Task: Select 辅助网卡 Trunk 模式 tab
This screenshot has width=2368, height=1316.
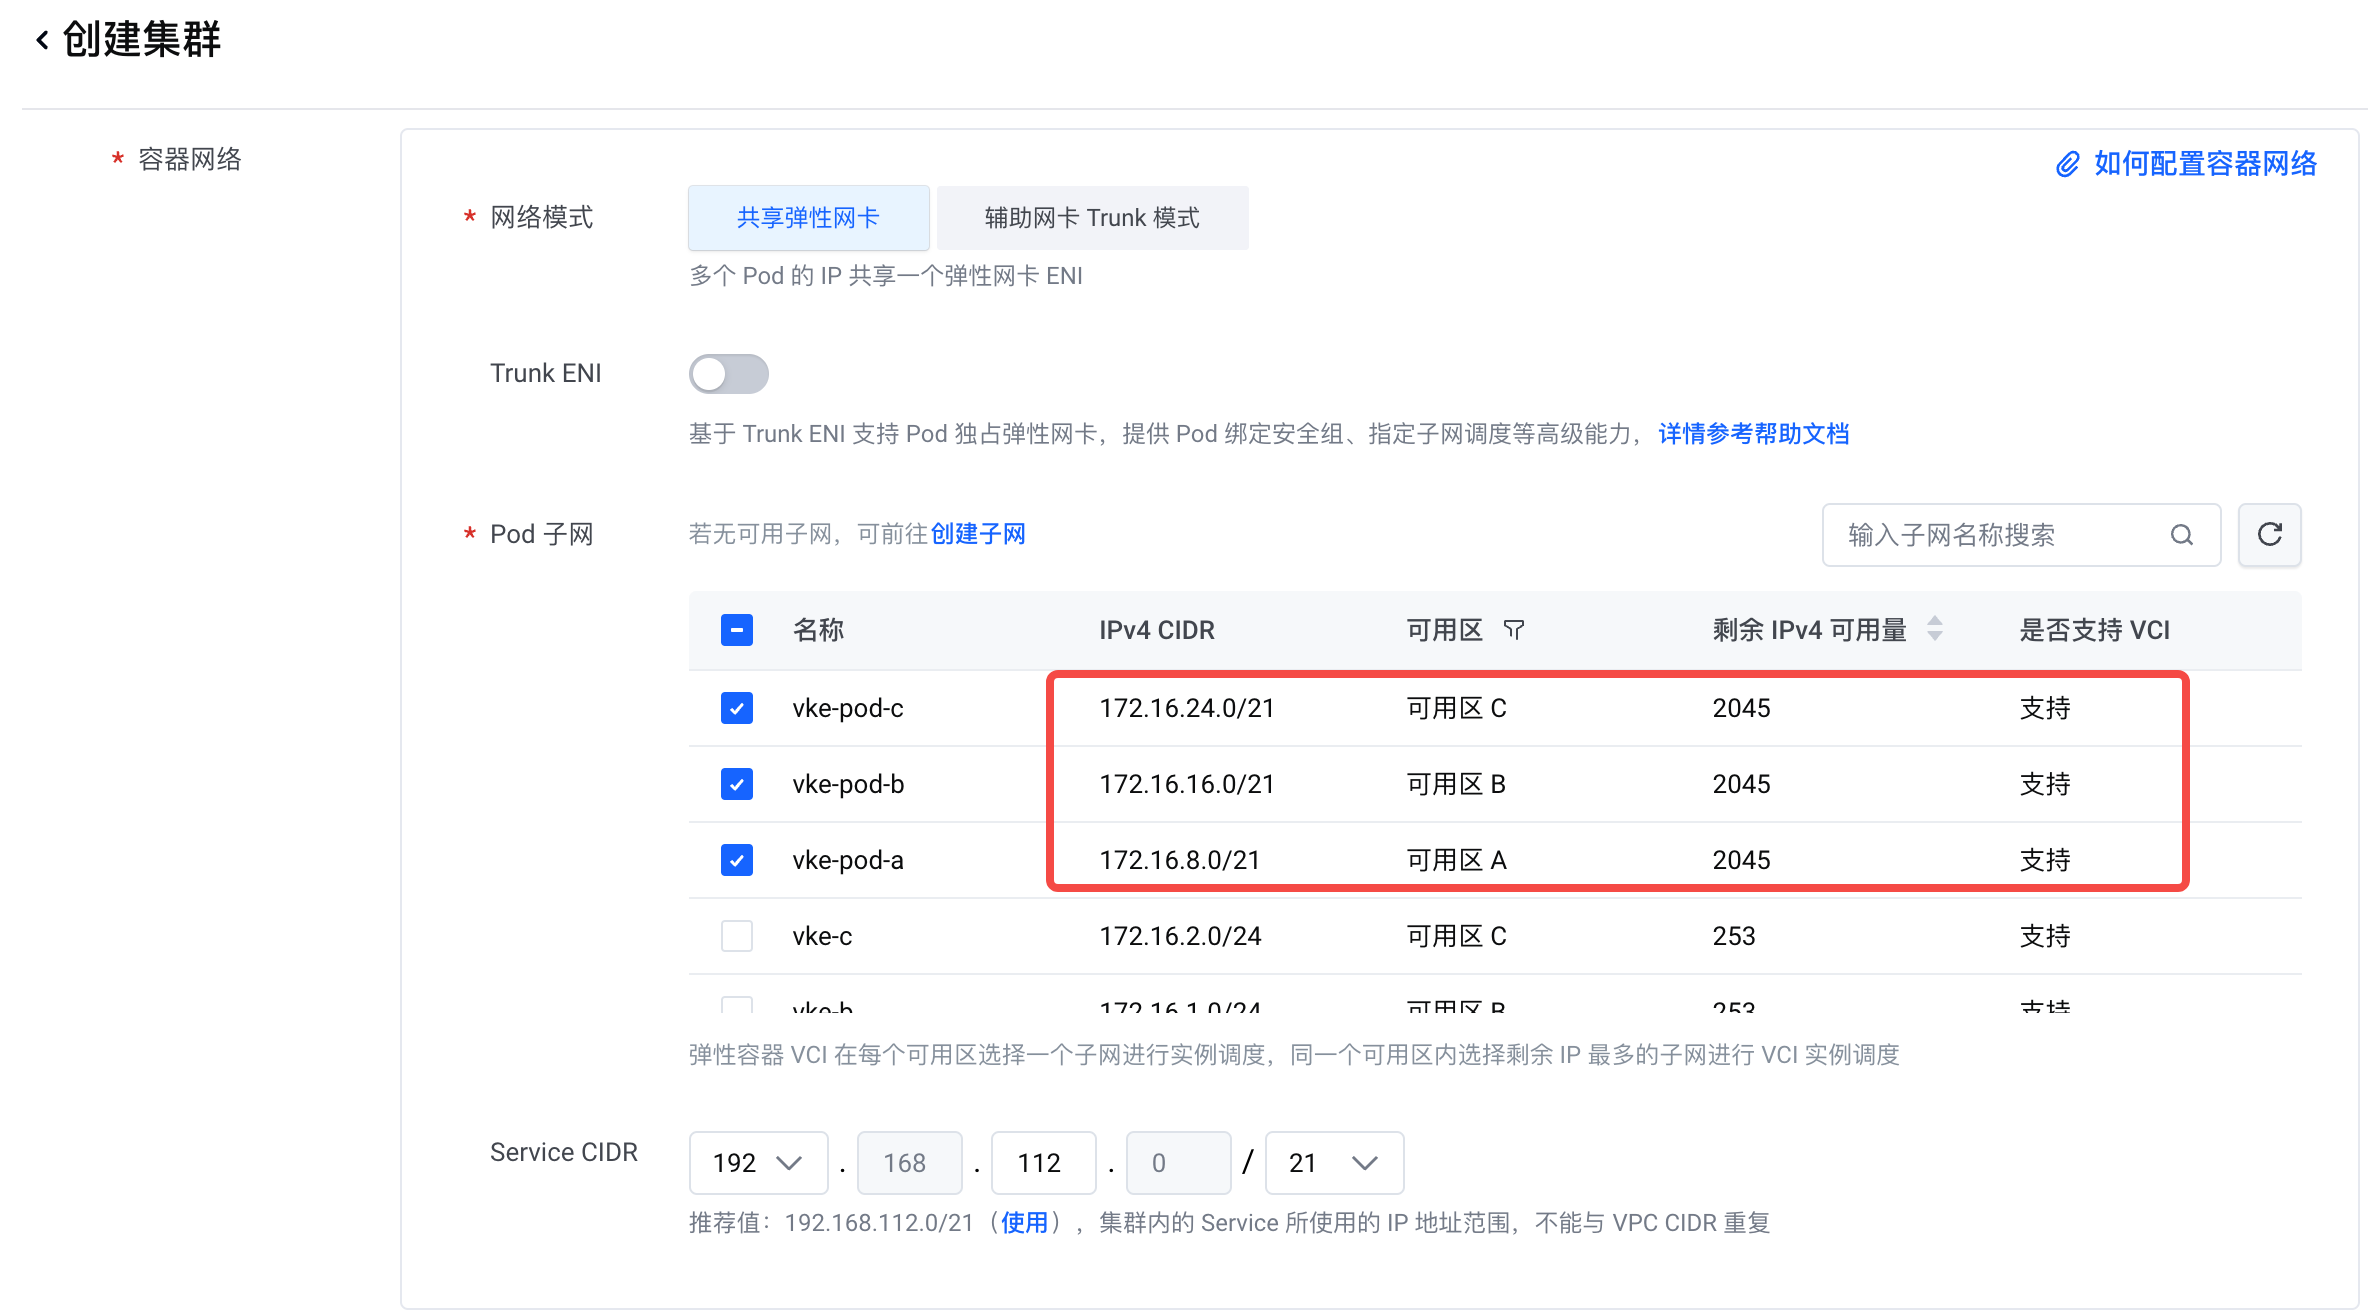Action: point(1092,218)
